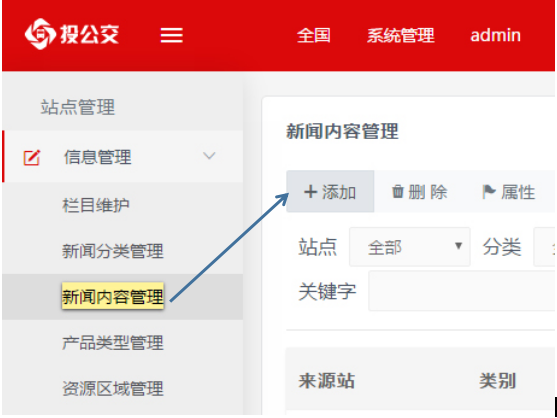Image resolution: width=557 pixels, height=418 pixels.
Task: Select highlighted 新闻内容管理 sidebar item
Action: (113, 297)
